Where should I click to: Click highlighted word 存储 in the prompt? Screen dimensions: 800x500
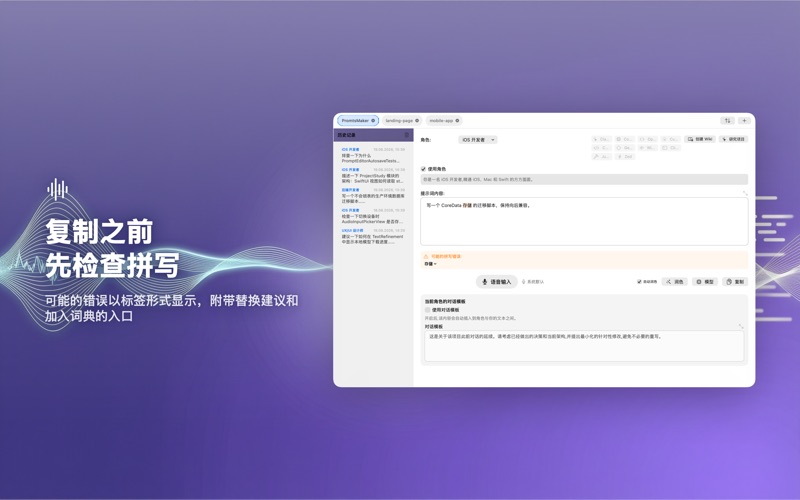point(467,206)
